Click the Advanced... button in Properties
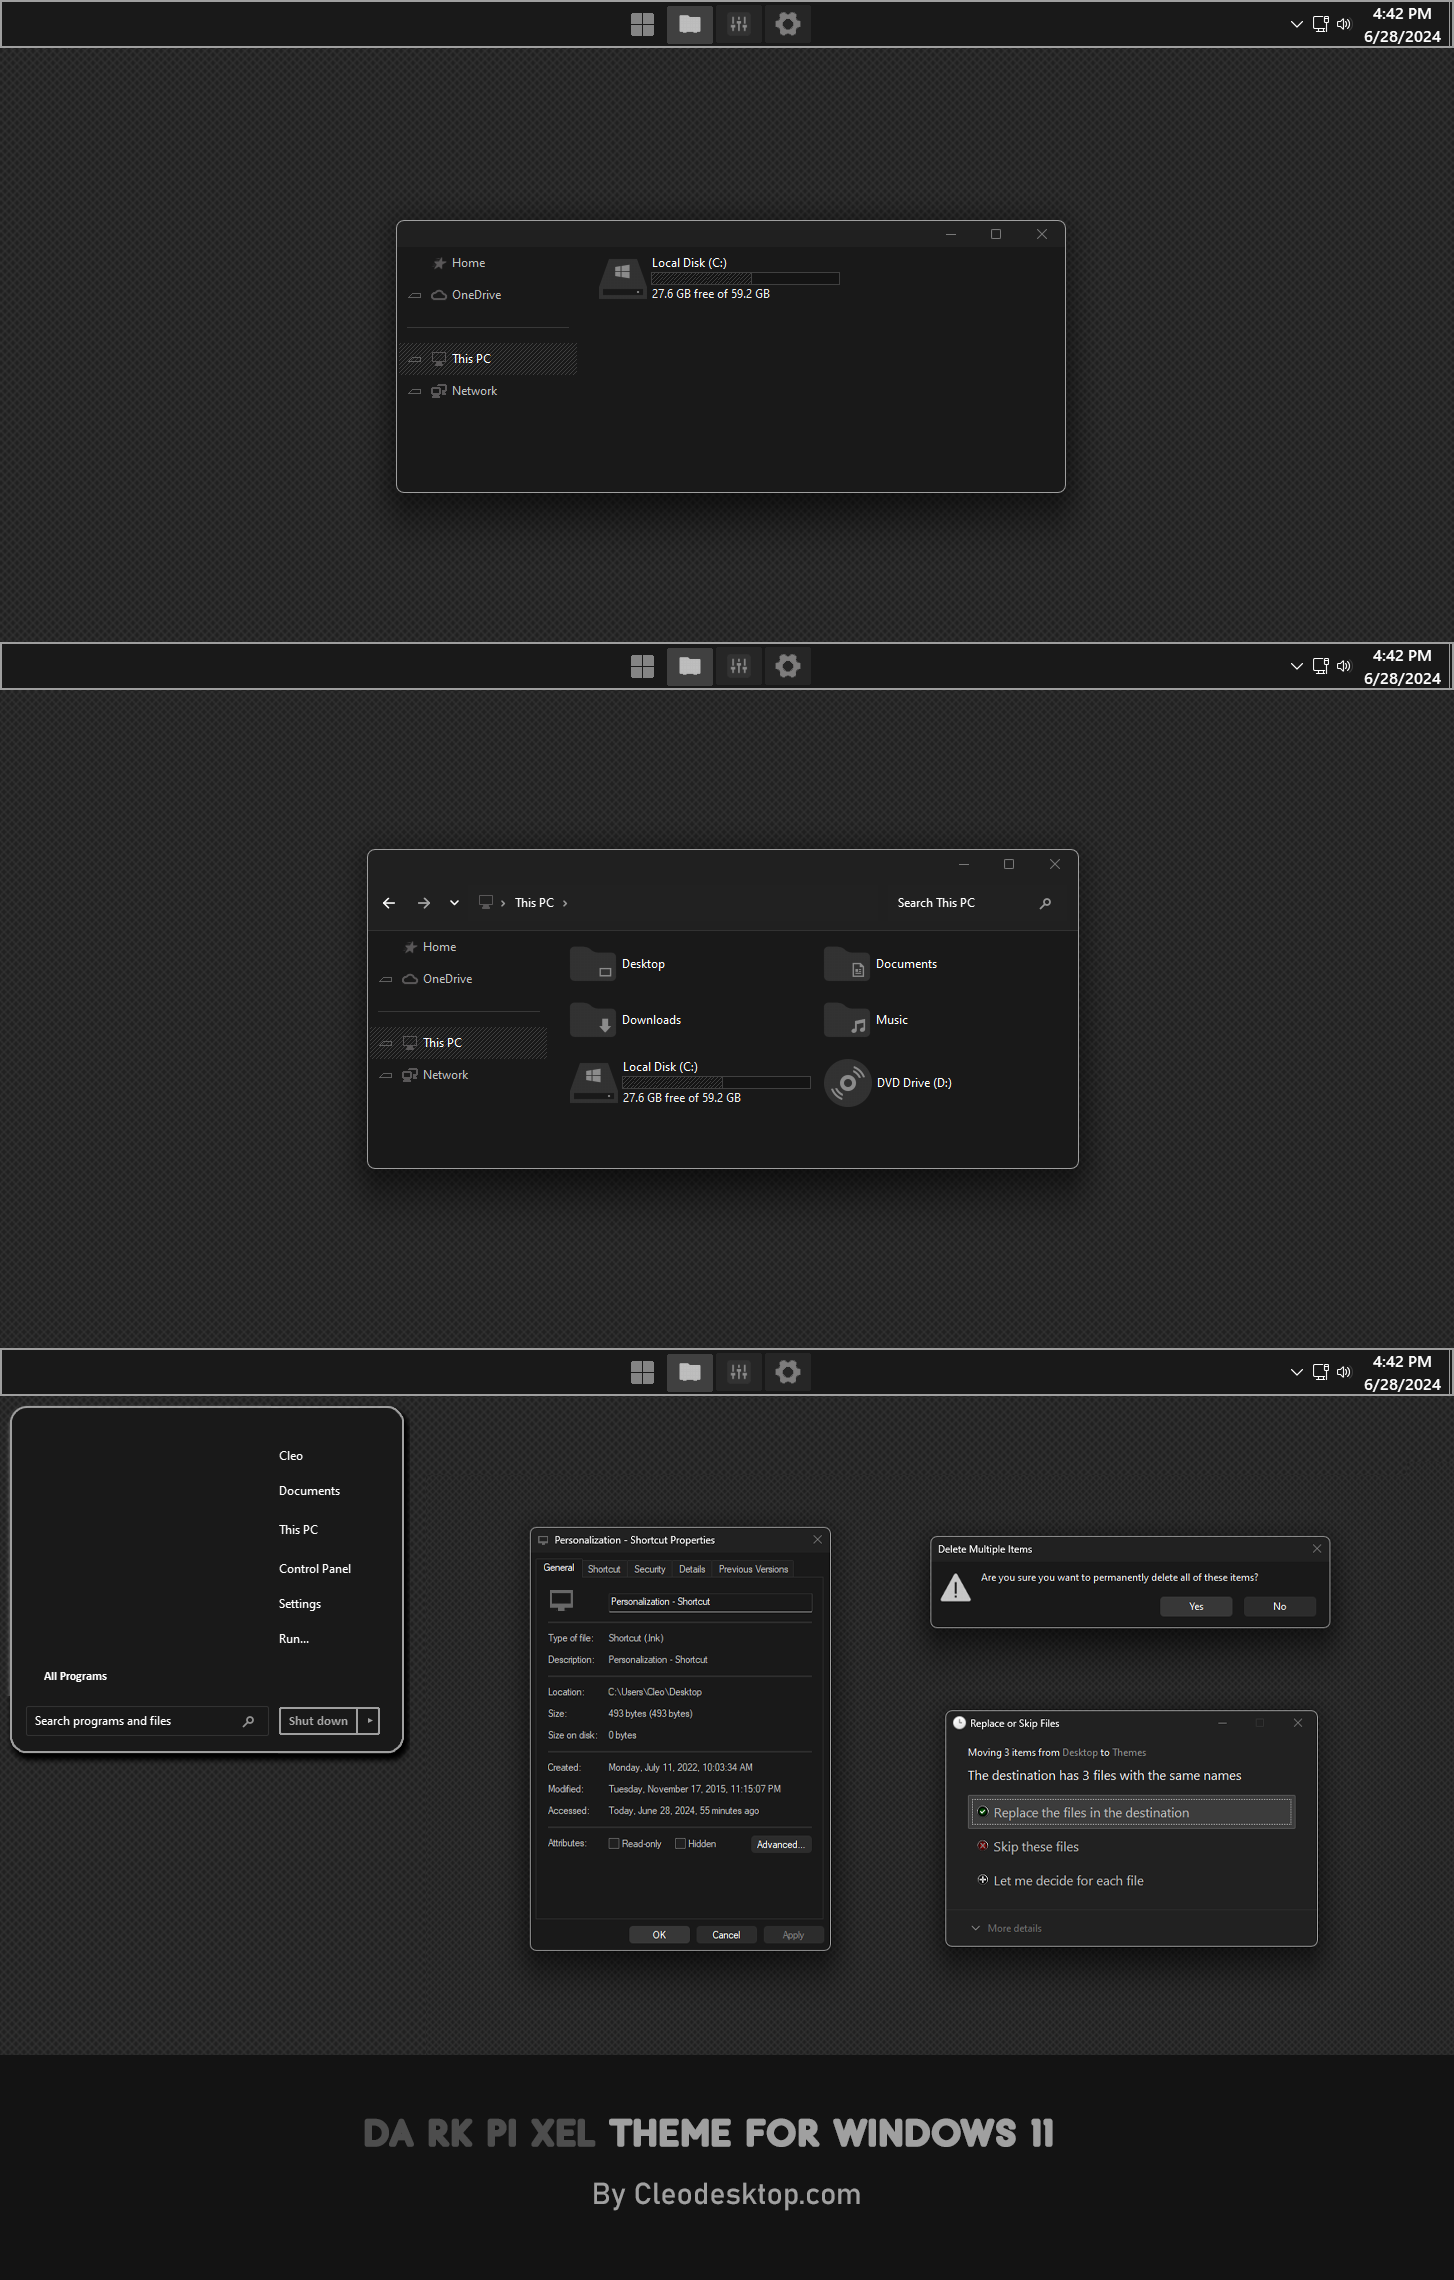This screenshot has height=2280, width=1454. (781, 1845)
